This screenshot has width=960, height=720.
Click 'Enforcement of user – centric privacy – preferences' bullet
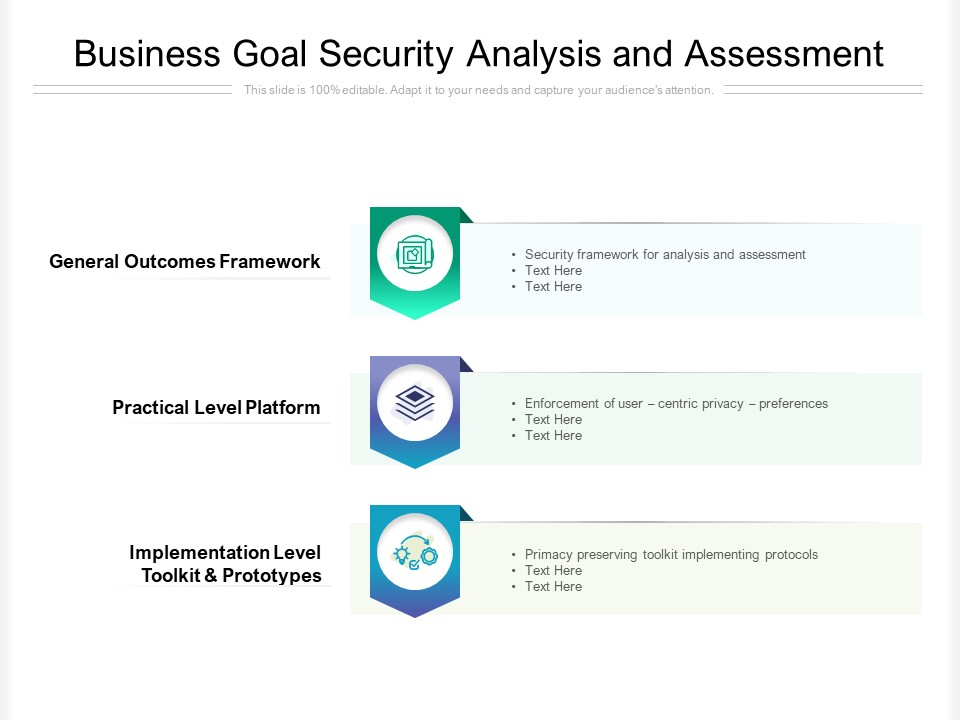point(676,403)
